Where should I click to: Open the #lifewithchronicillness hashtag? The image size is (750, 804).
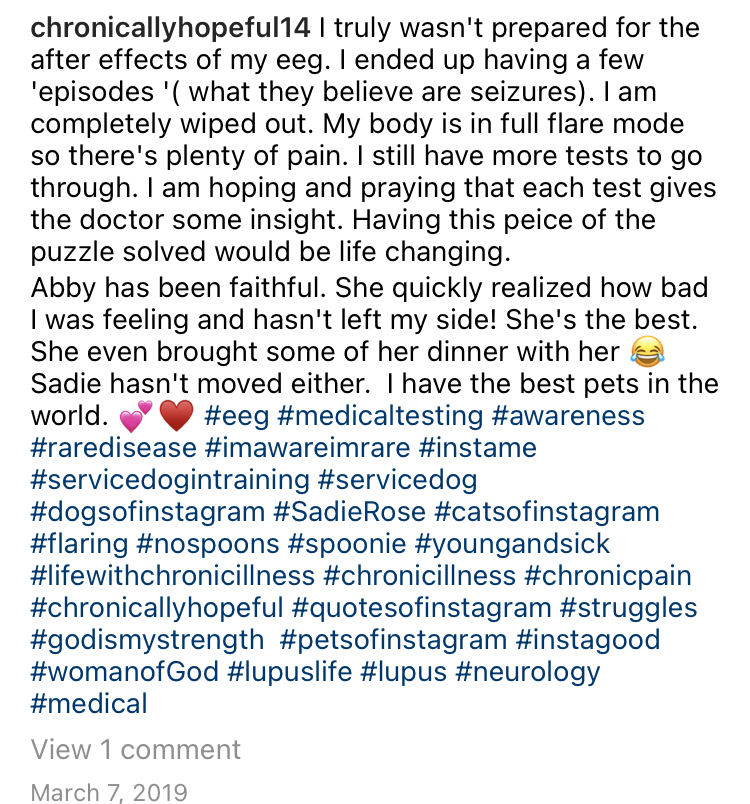pos(173,576)
